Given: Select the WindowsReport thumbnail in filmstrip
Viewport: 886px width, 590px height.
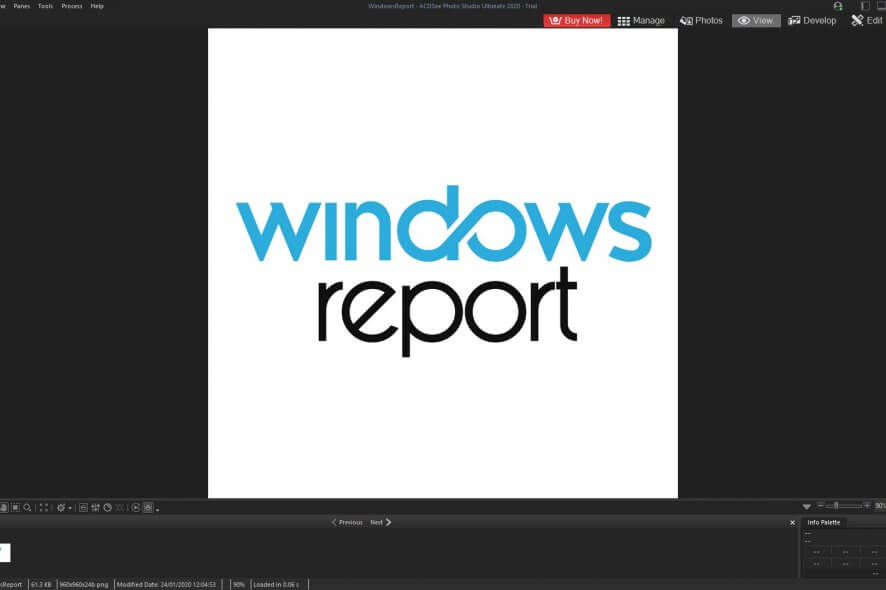Looking at the screenshot, I should click(5, 553).
